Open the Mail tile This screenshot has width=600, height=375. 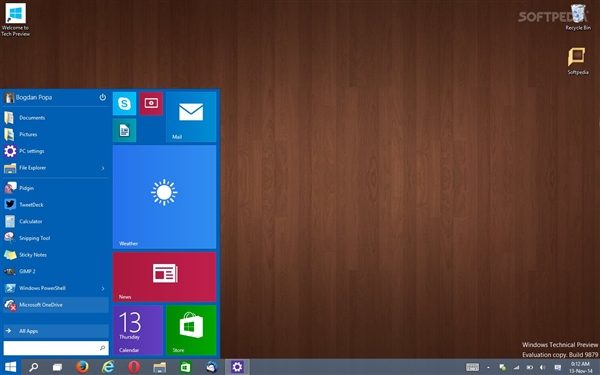point(191,117)
